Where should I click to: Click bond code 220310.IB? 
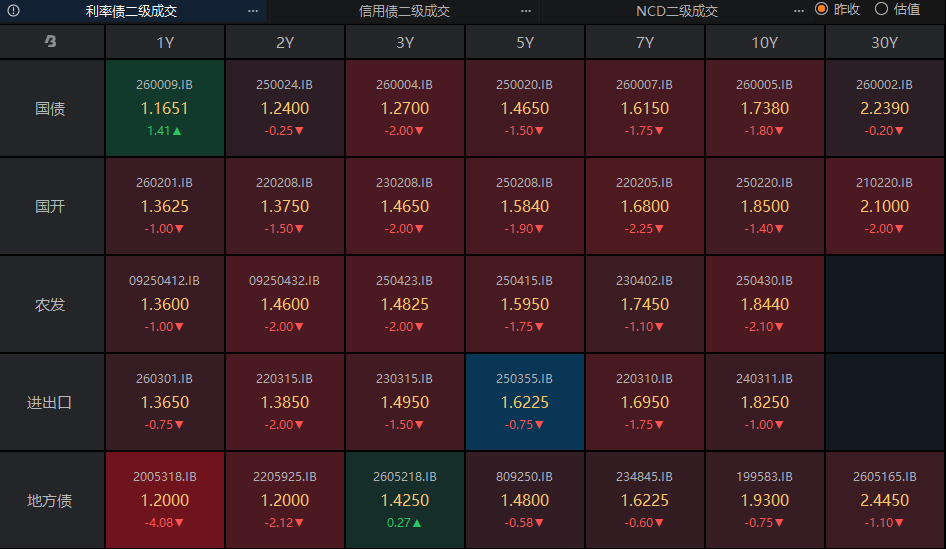click(x=644, y=379)
